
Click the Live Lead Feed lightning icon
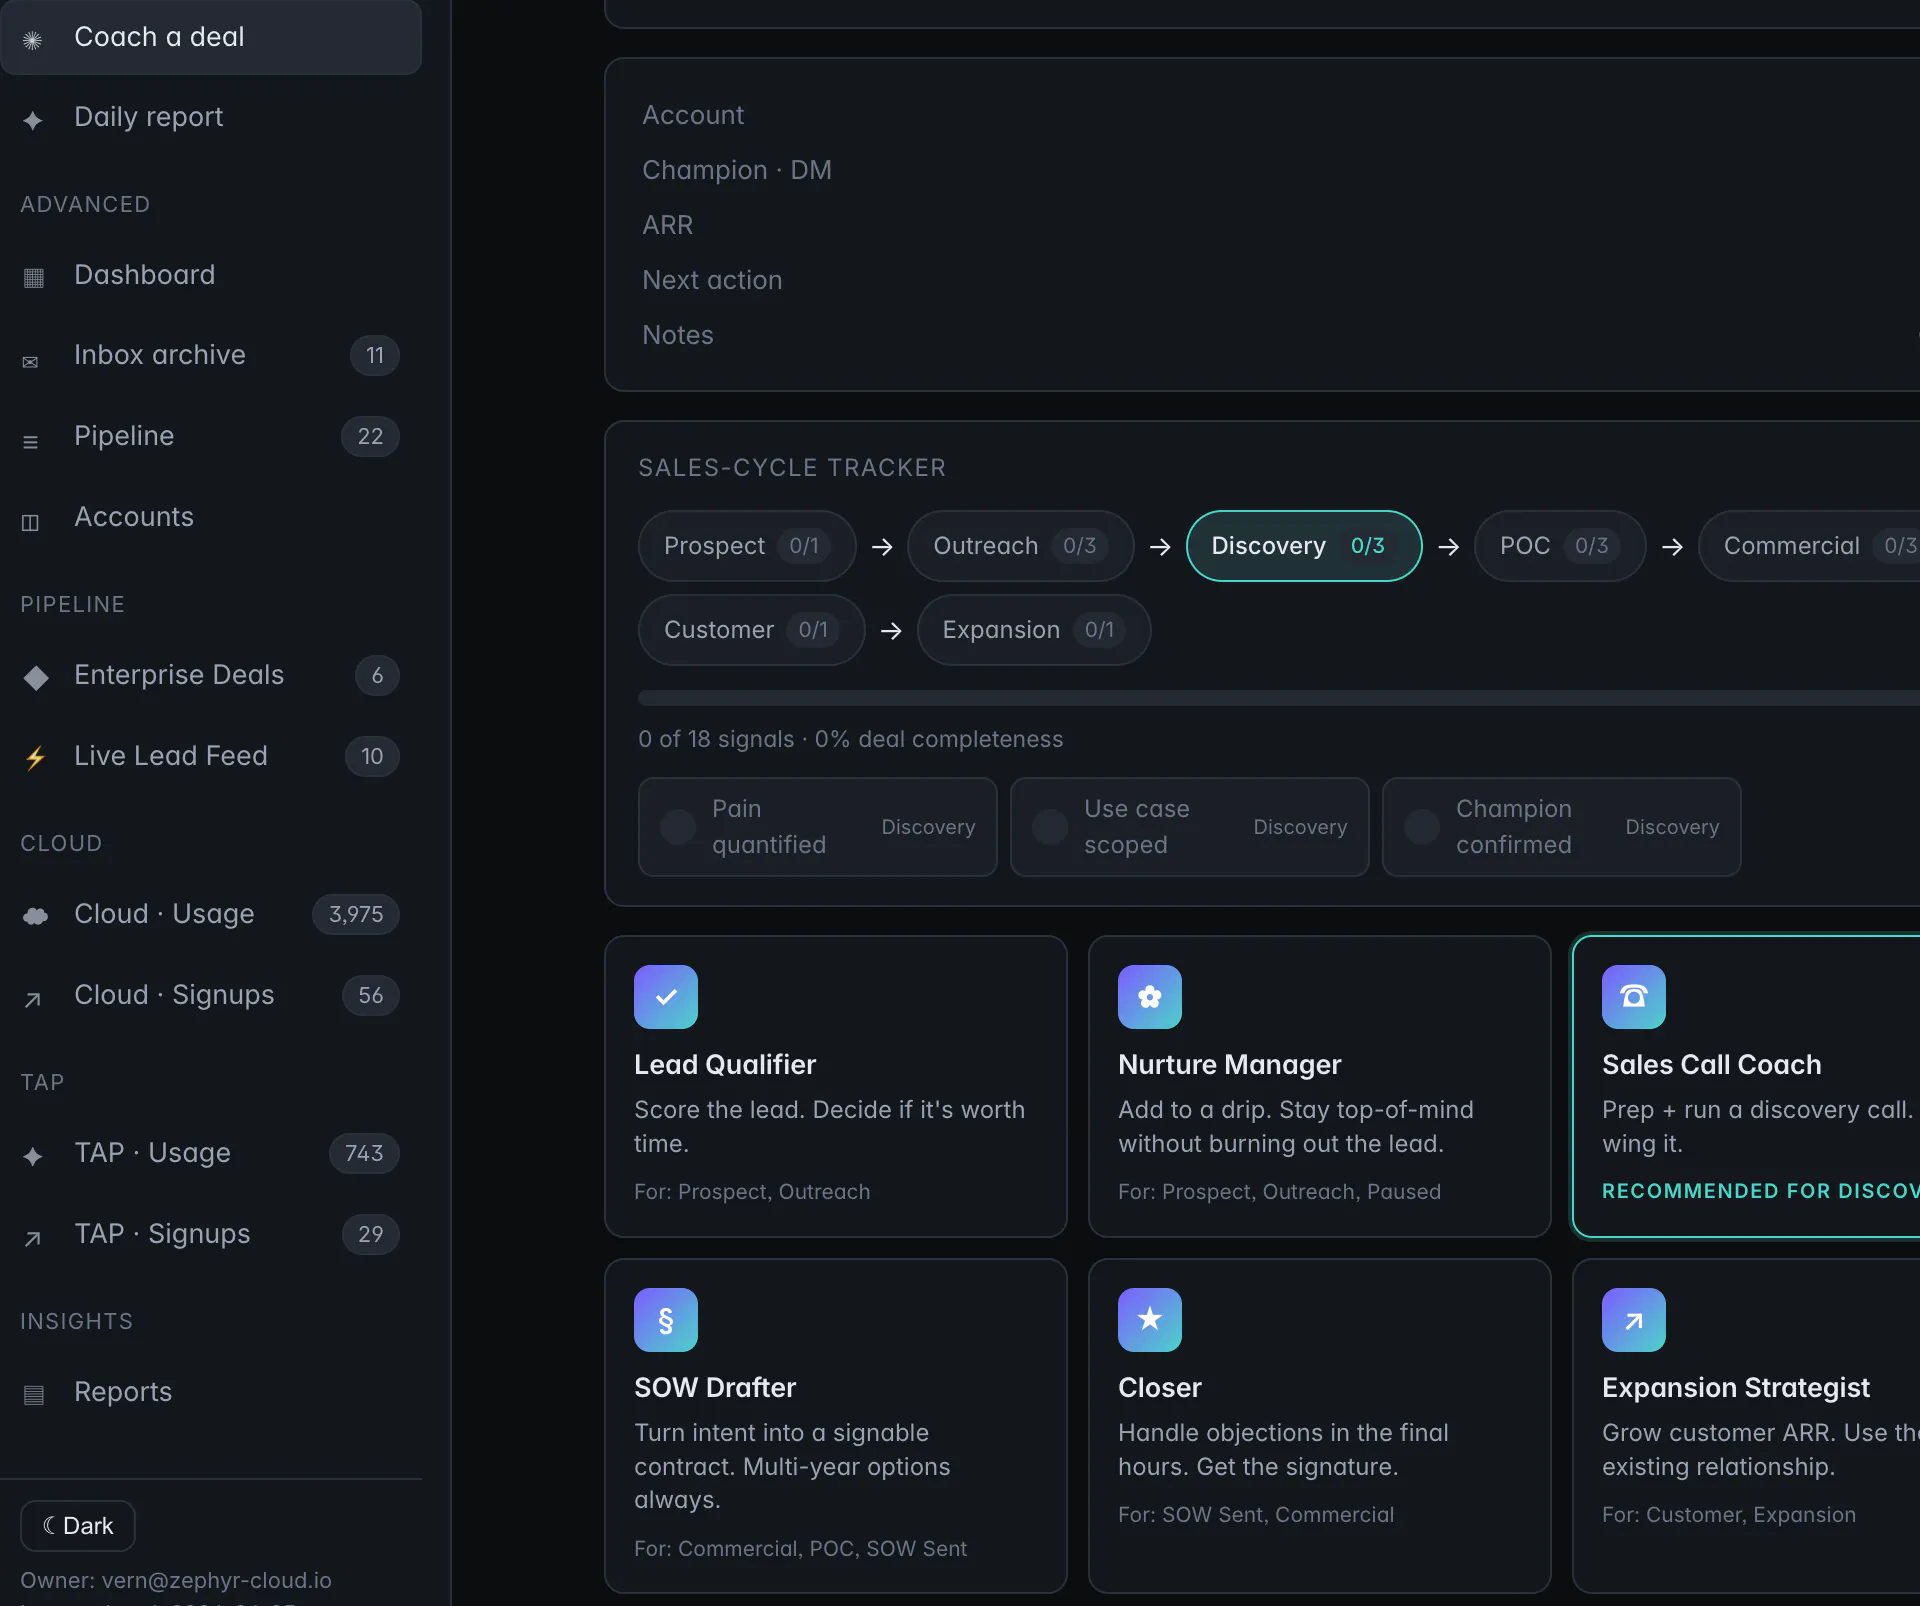coord(35,758)
